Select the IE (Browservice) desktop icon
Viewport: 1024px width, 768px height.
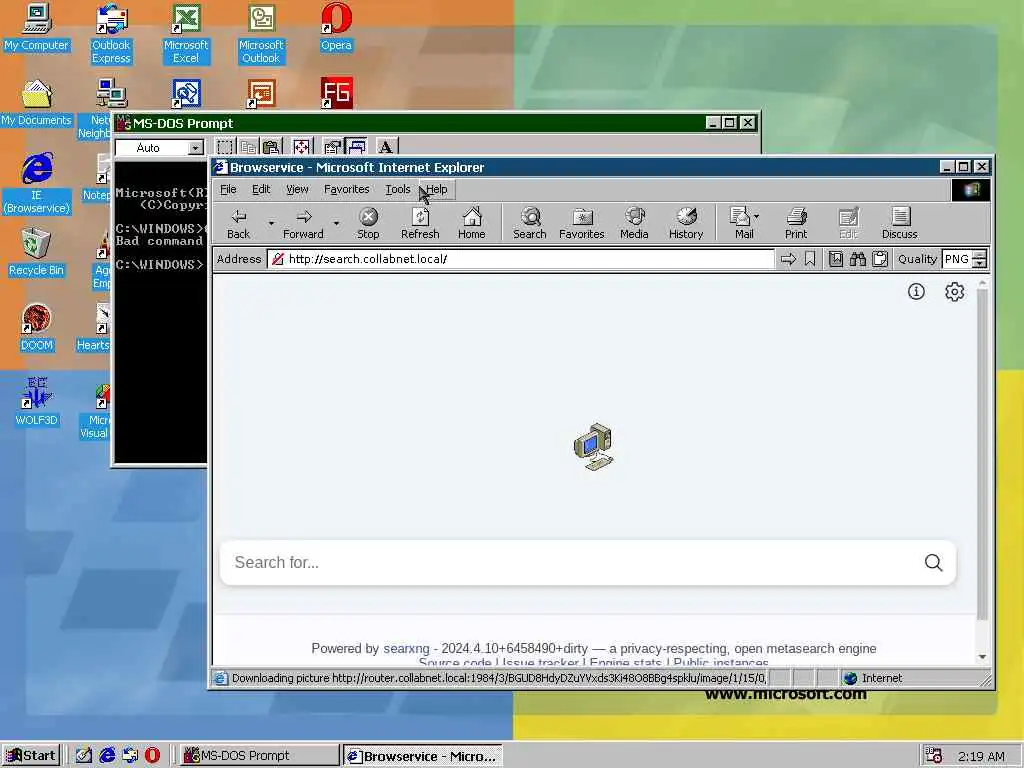pos(37,184)
